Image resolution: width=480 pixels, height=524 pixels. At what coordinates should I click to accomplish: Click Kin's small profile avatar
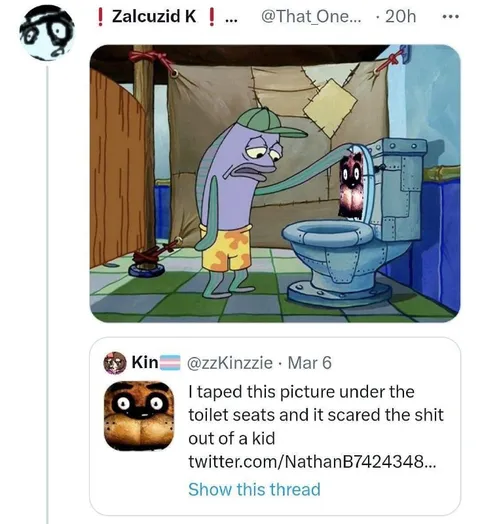[x=115, y=363]
